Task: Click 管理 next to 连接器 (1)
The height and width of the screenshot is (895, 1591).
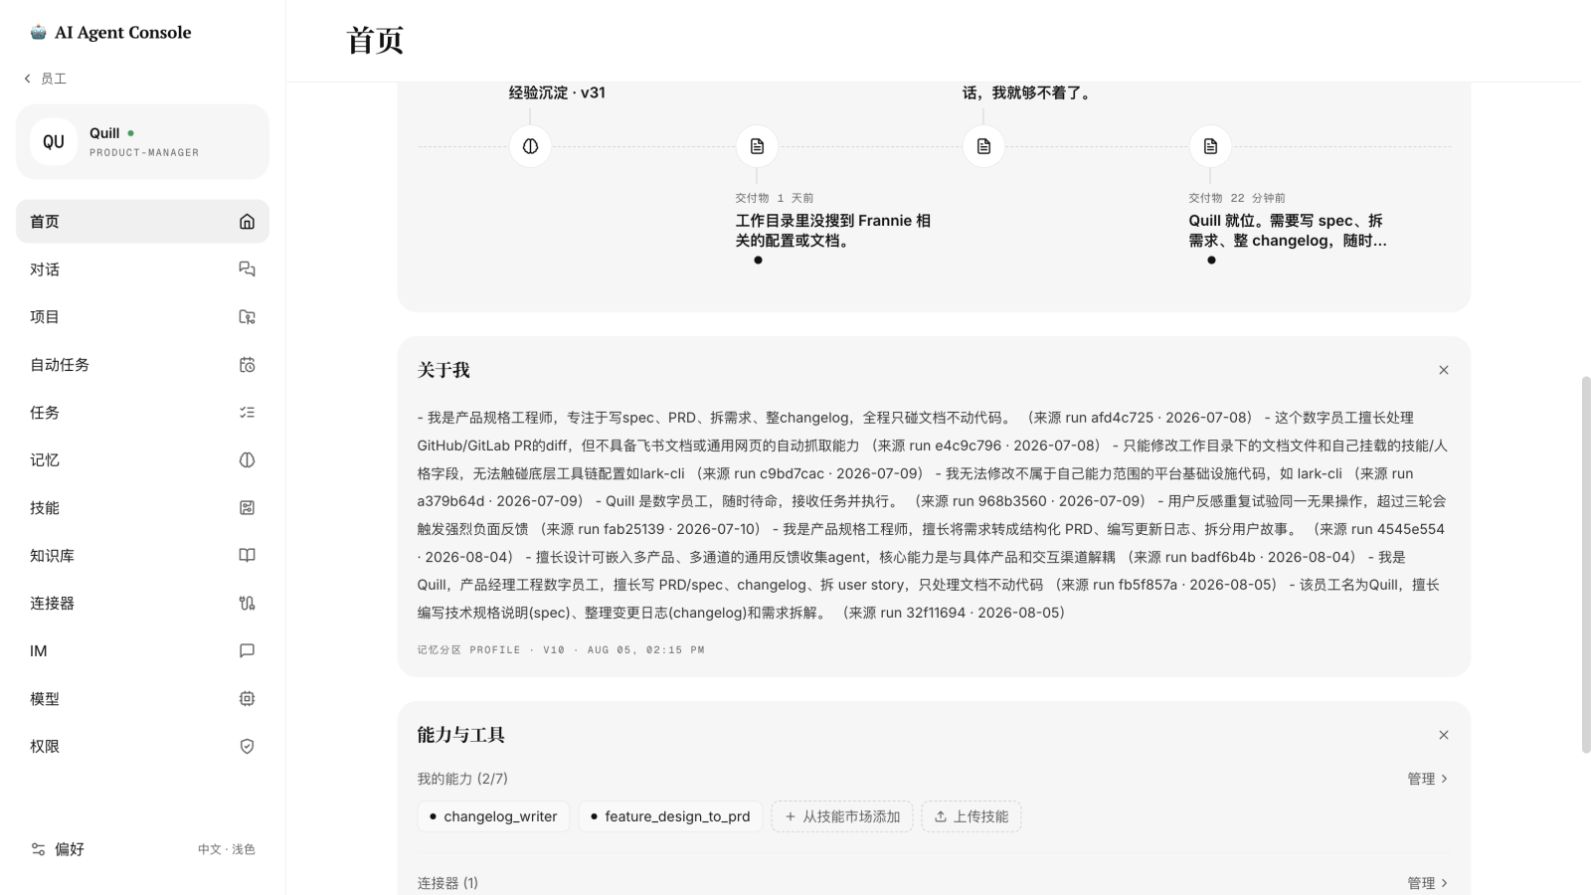Action: [x=1427, y=883]
